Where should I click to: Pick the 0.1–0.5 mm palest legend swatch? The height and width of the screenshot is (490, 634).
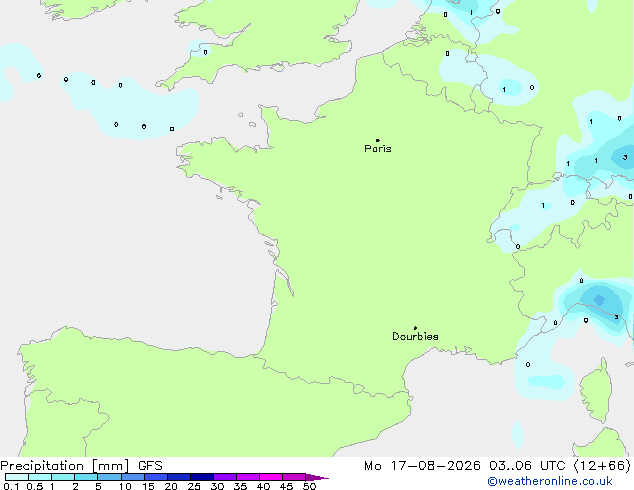tap(17, 477)
